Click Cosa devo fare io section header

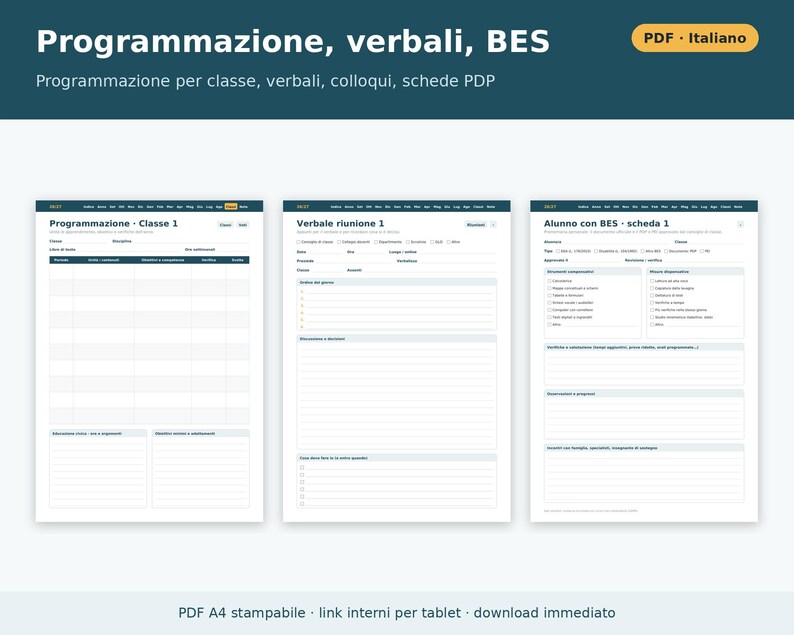pos(396,458)
